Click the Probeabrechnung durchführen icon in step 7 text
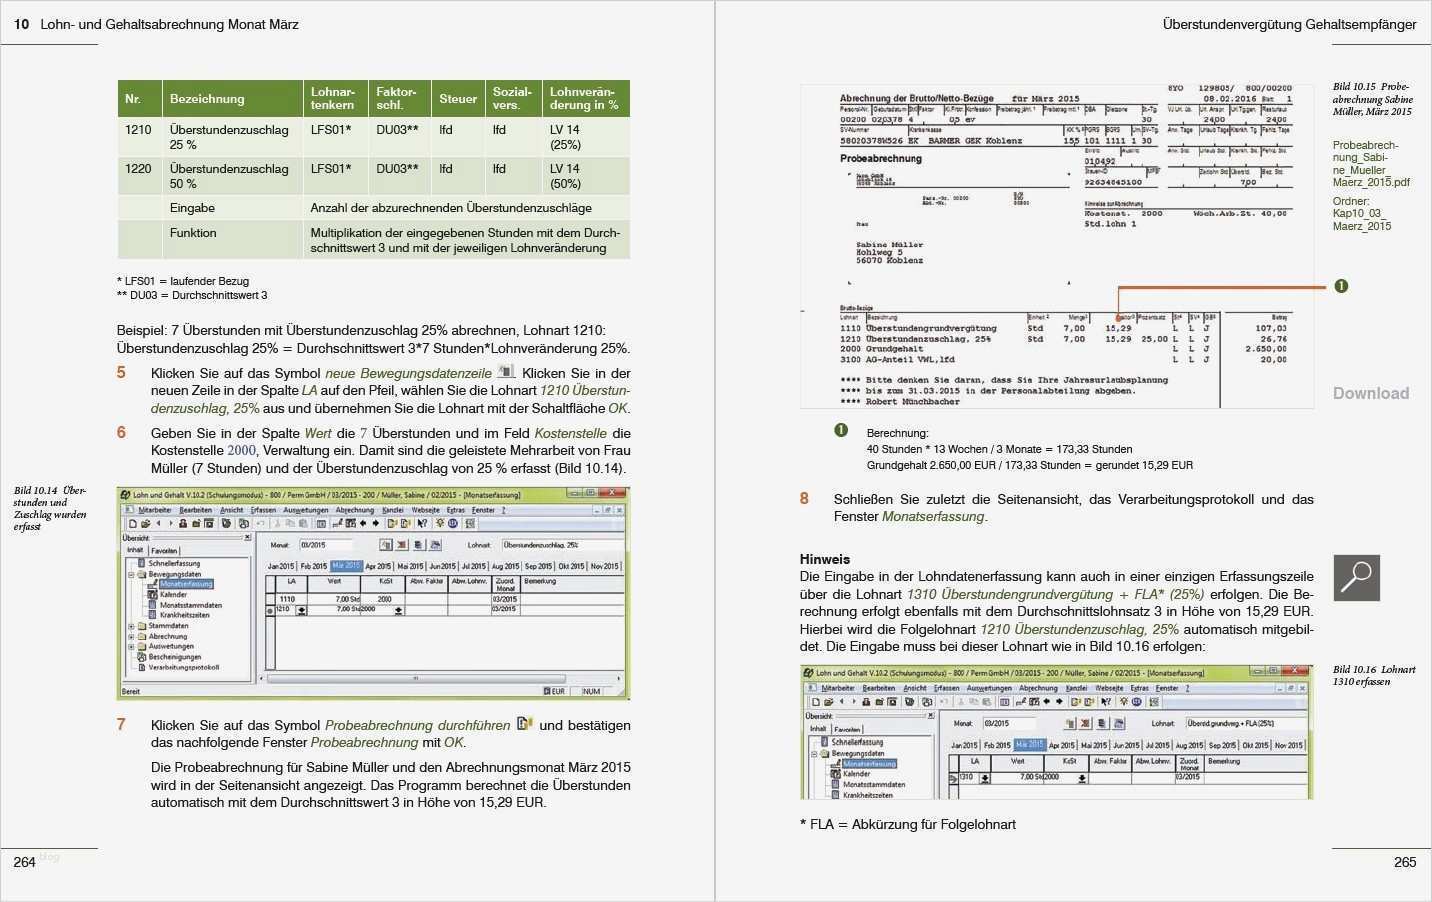The width and height of the screenshot is (1432, 902). (x=524, y=724)
